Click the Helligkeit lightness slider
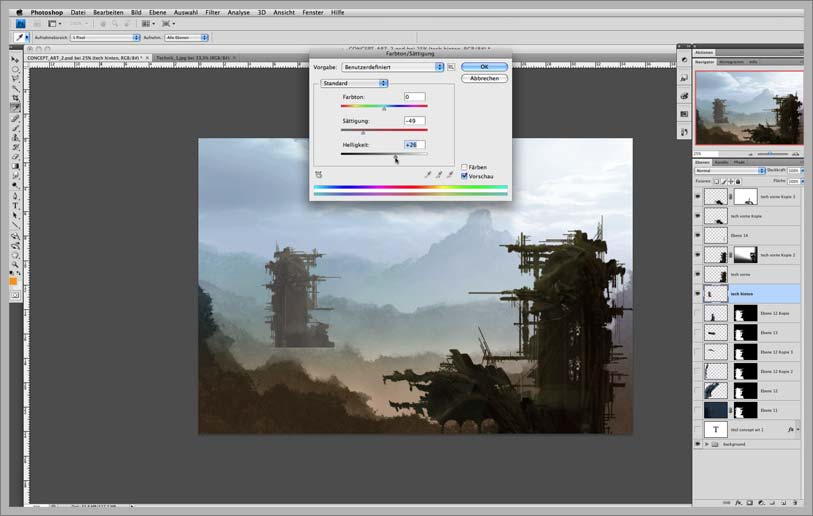 point(384,155)
